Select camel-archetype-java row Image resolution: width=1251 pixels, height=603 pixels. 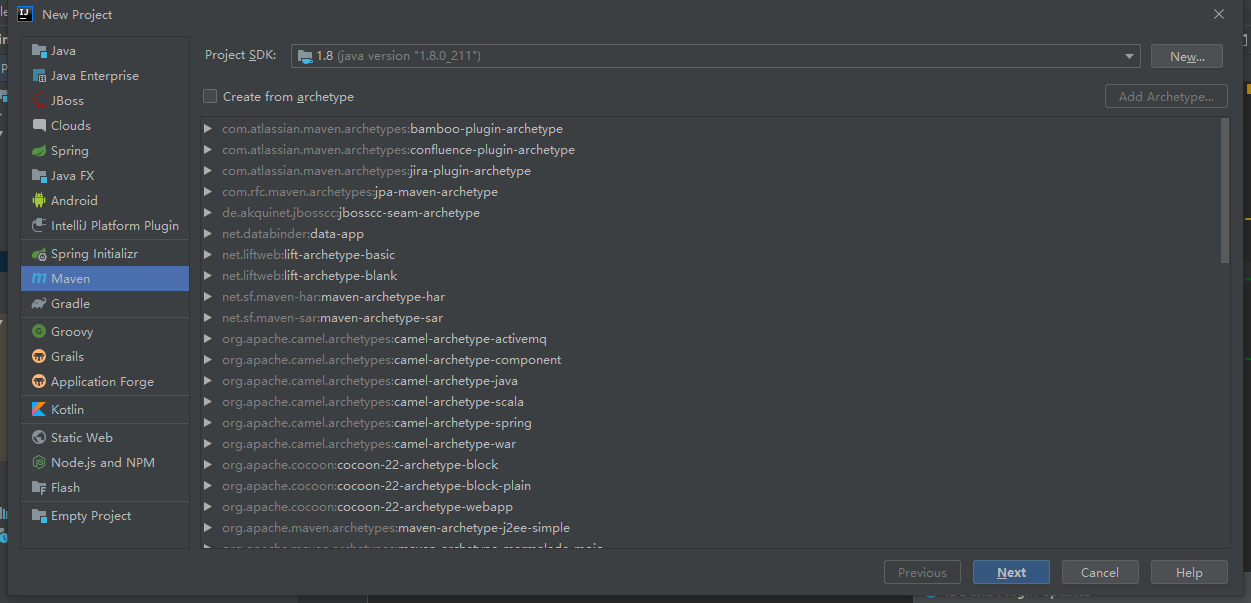pos(710,381)
